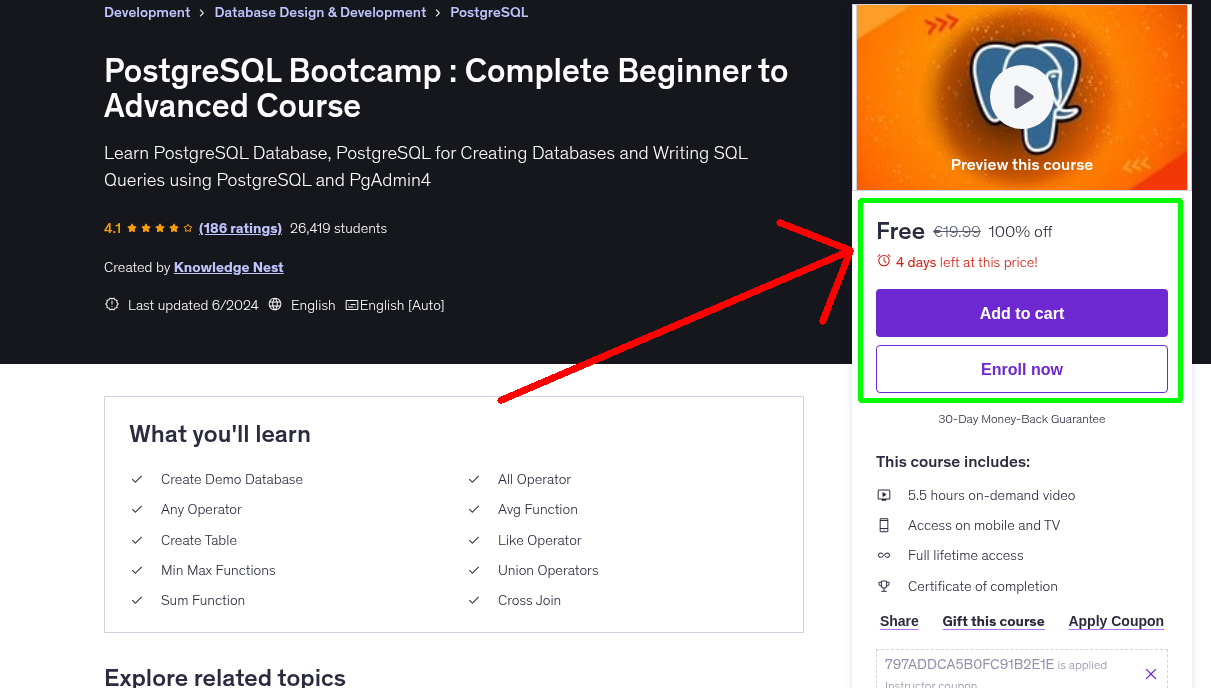Click checkmark next to Cross Join
Screen dimensions: 1211x688
pos(475,600)
